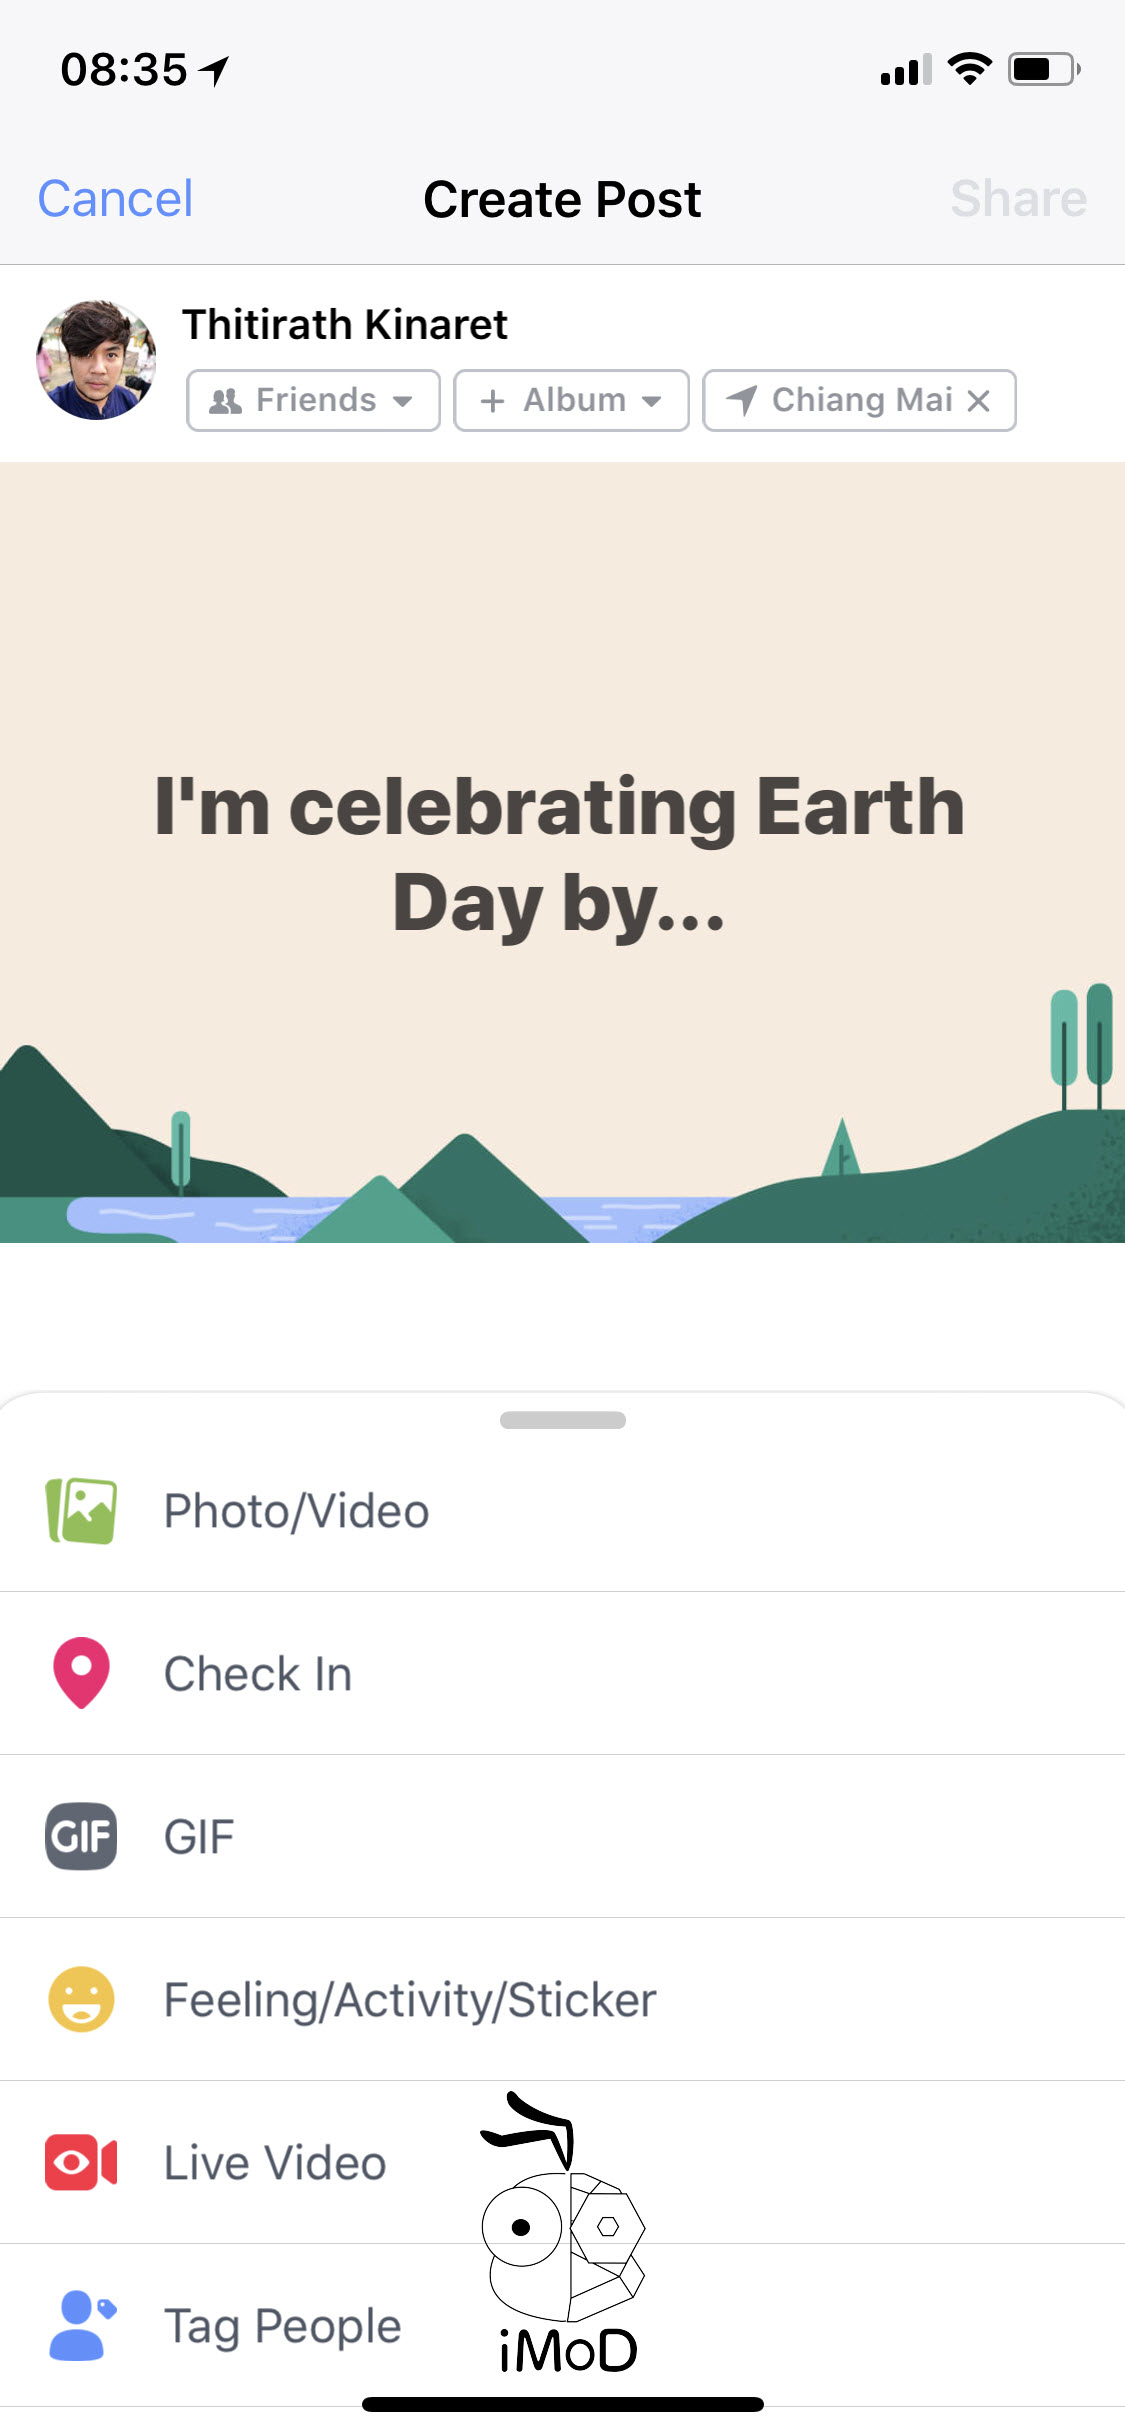Tap the blue Tag People icon
The height and width of the screenshot is (2436, 1125).
click(81, 2325)
